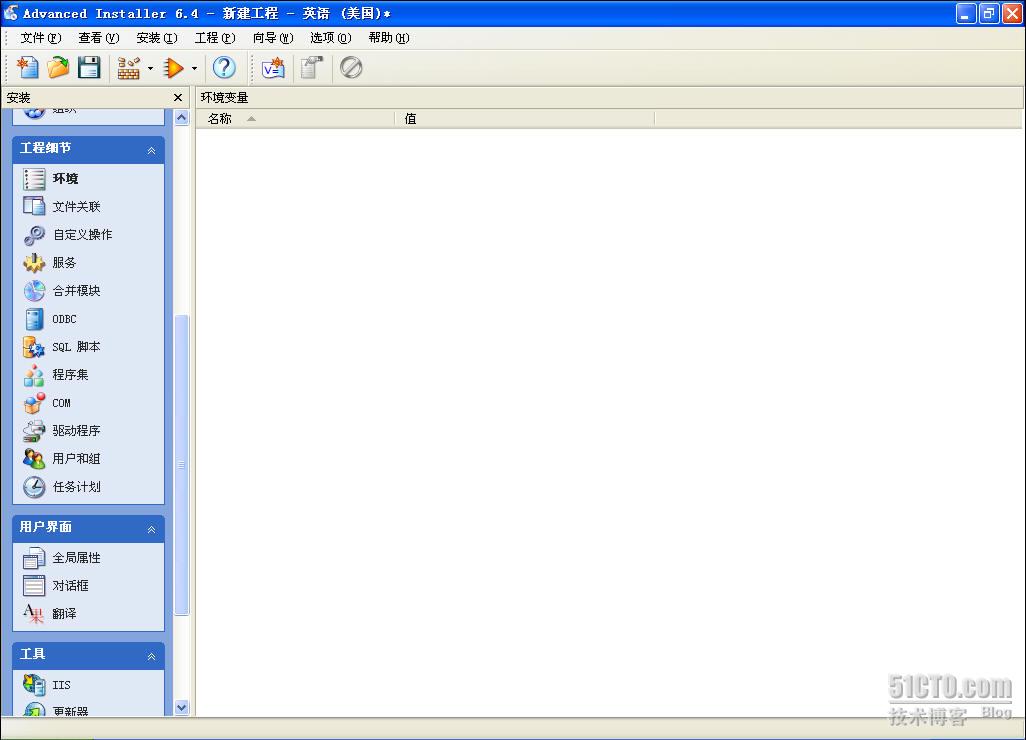Select the COM box icon
This screenshot has height=740, width=1026.
coord(35,403)
